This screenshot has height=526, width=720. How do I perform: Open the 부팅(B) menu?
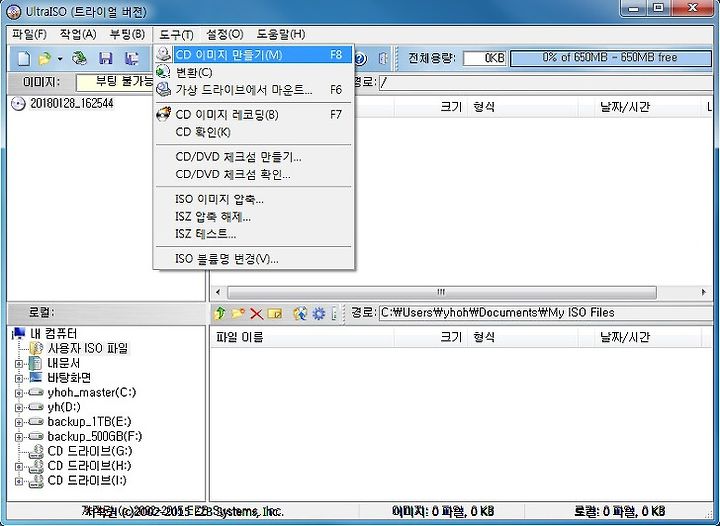click(128, 34)
